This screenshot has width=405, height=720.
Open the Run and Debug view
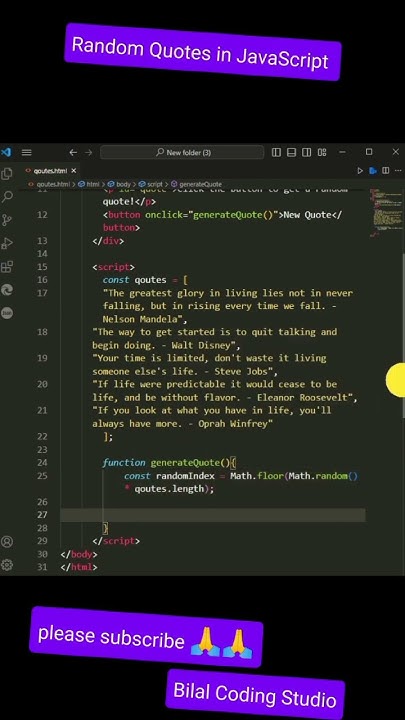tap(7, 243)
